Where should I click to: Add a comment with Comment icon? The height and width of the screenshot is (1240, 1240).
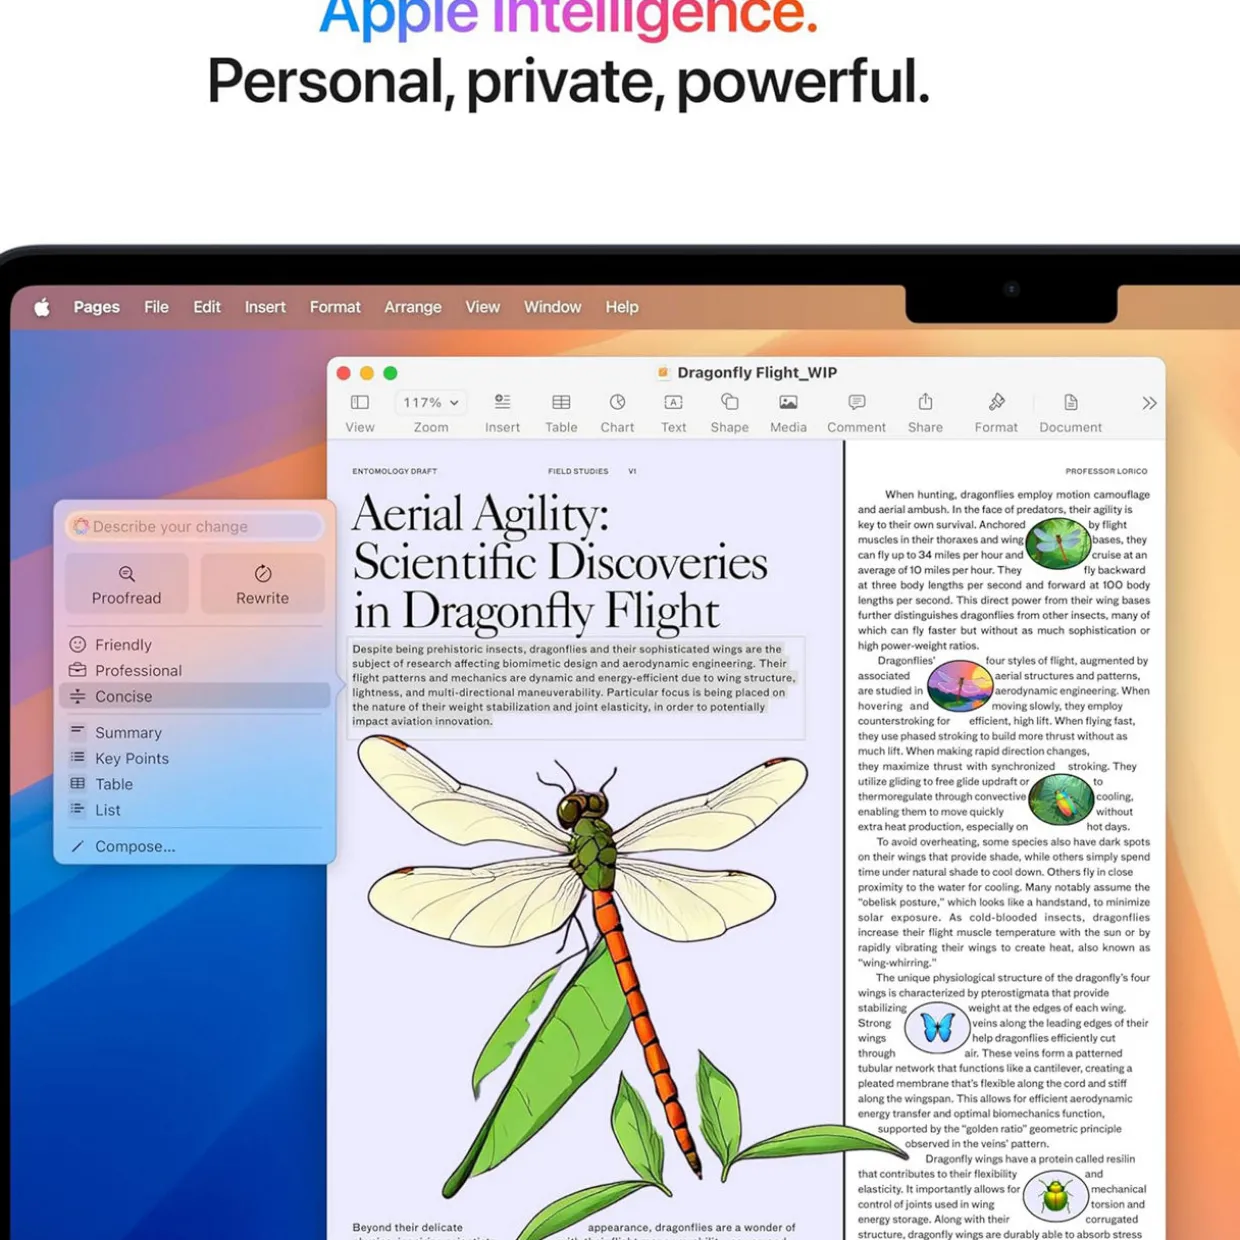856,403
